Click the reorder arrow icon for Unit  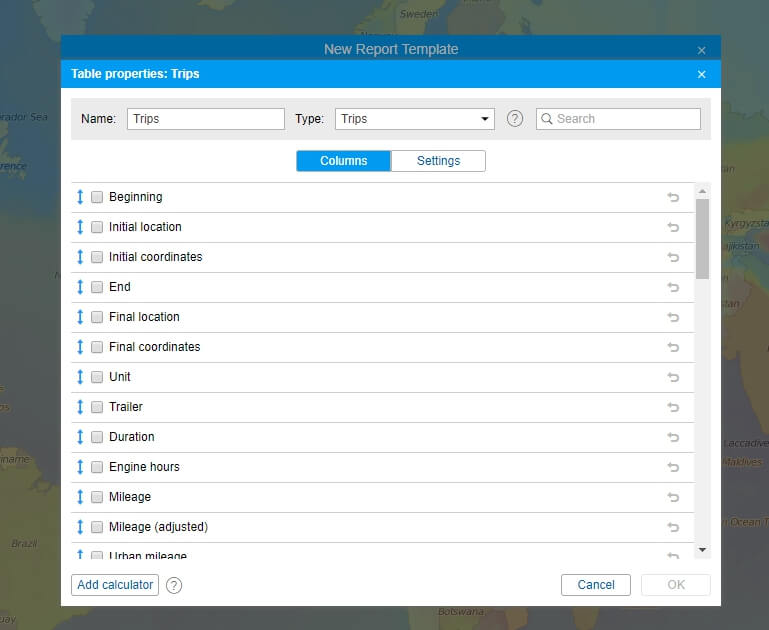pos(80,377)
